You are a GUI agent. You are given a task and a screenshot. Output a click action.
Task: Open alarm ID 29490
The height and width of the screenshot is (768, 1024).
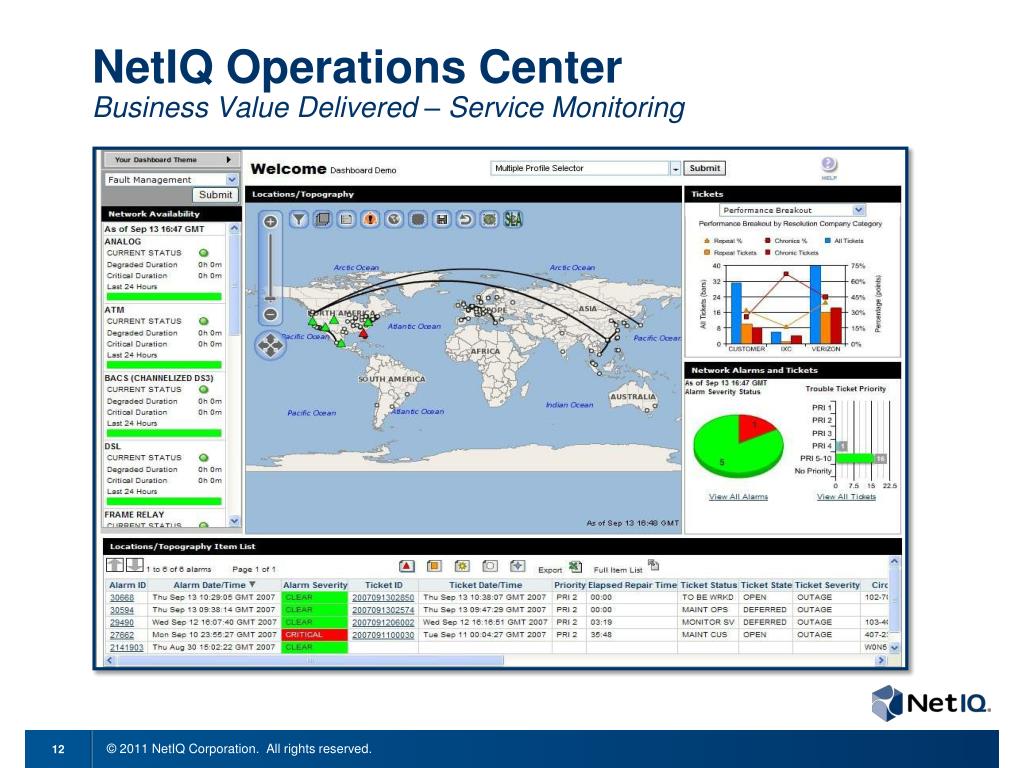121,622
